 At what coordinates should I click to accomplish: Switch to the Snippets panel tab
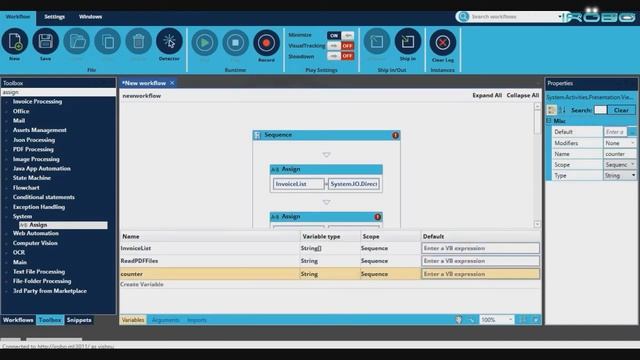tap(79, 320)
